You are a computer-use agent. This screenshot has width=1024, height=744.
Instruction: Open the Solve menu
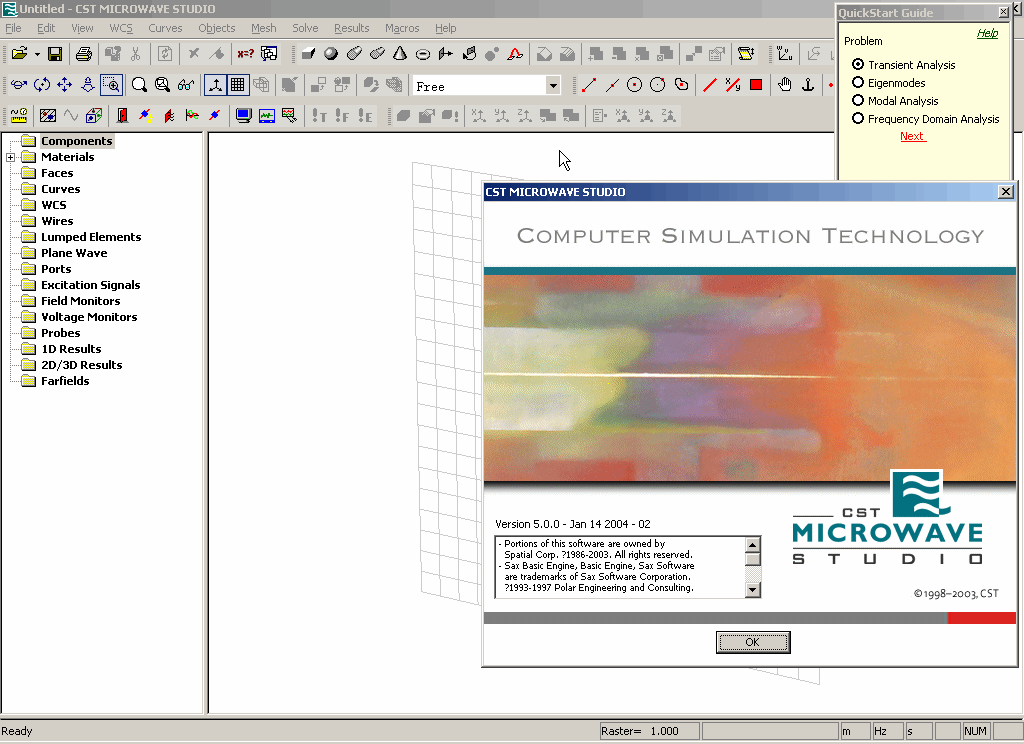[305, 28]
